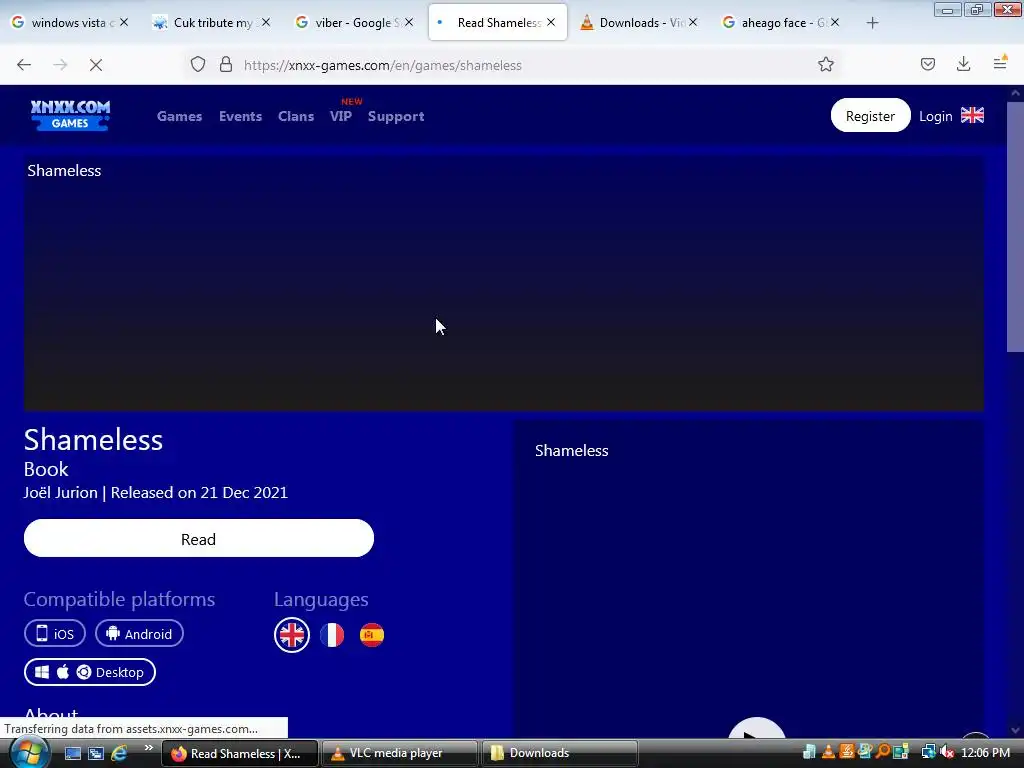This screenshot has width=1024, height=768.
Task: Click the Desktop platform badge
Action: 89,672
